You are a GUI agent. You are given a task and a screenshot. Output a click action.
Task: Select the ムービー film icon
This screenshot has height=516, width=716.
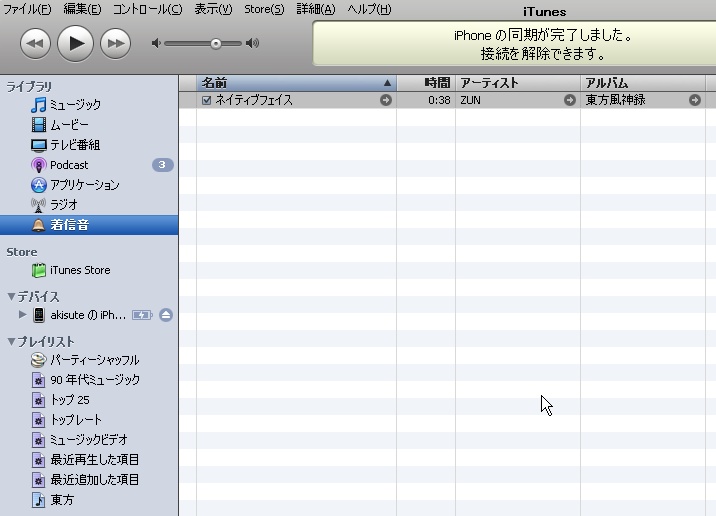tap(38, 125)
